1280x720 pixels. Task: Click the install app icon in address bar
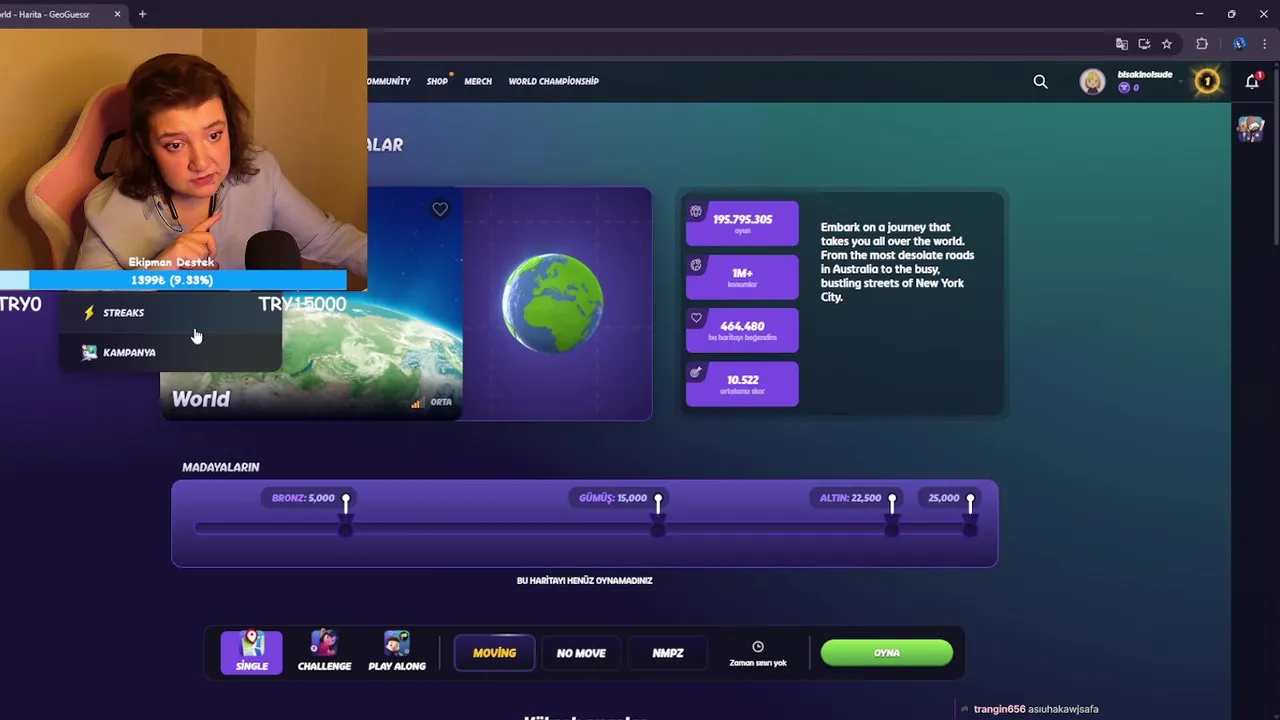[x=1144, y=44]
